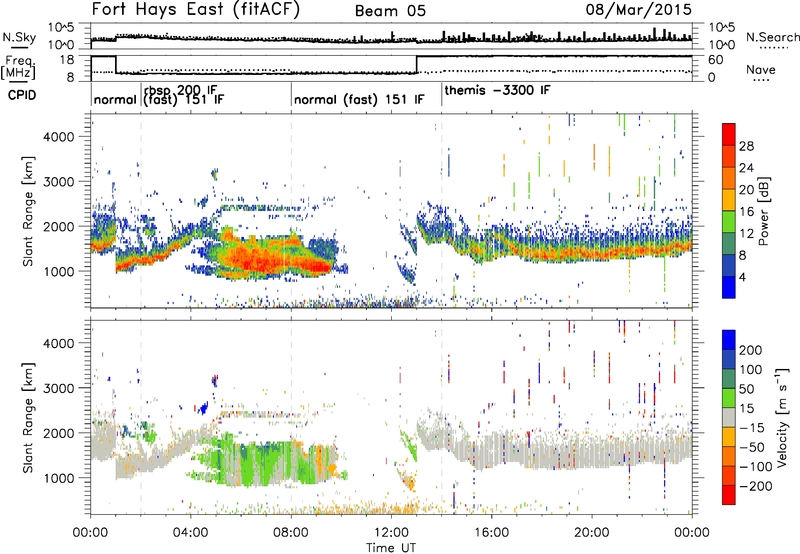800x554 pixels.
Task: Click the 'Beam 05' label
Action: tap(390, 11)
